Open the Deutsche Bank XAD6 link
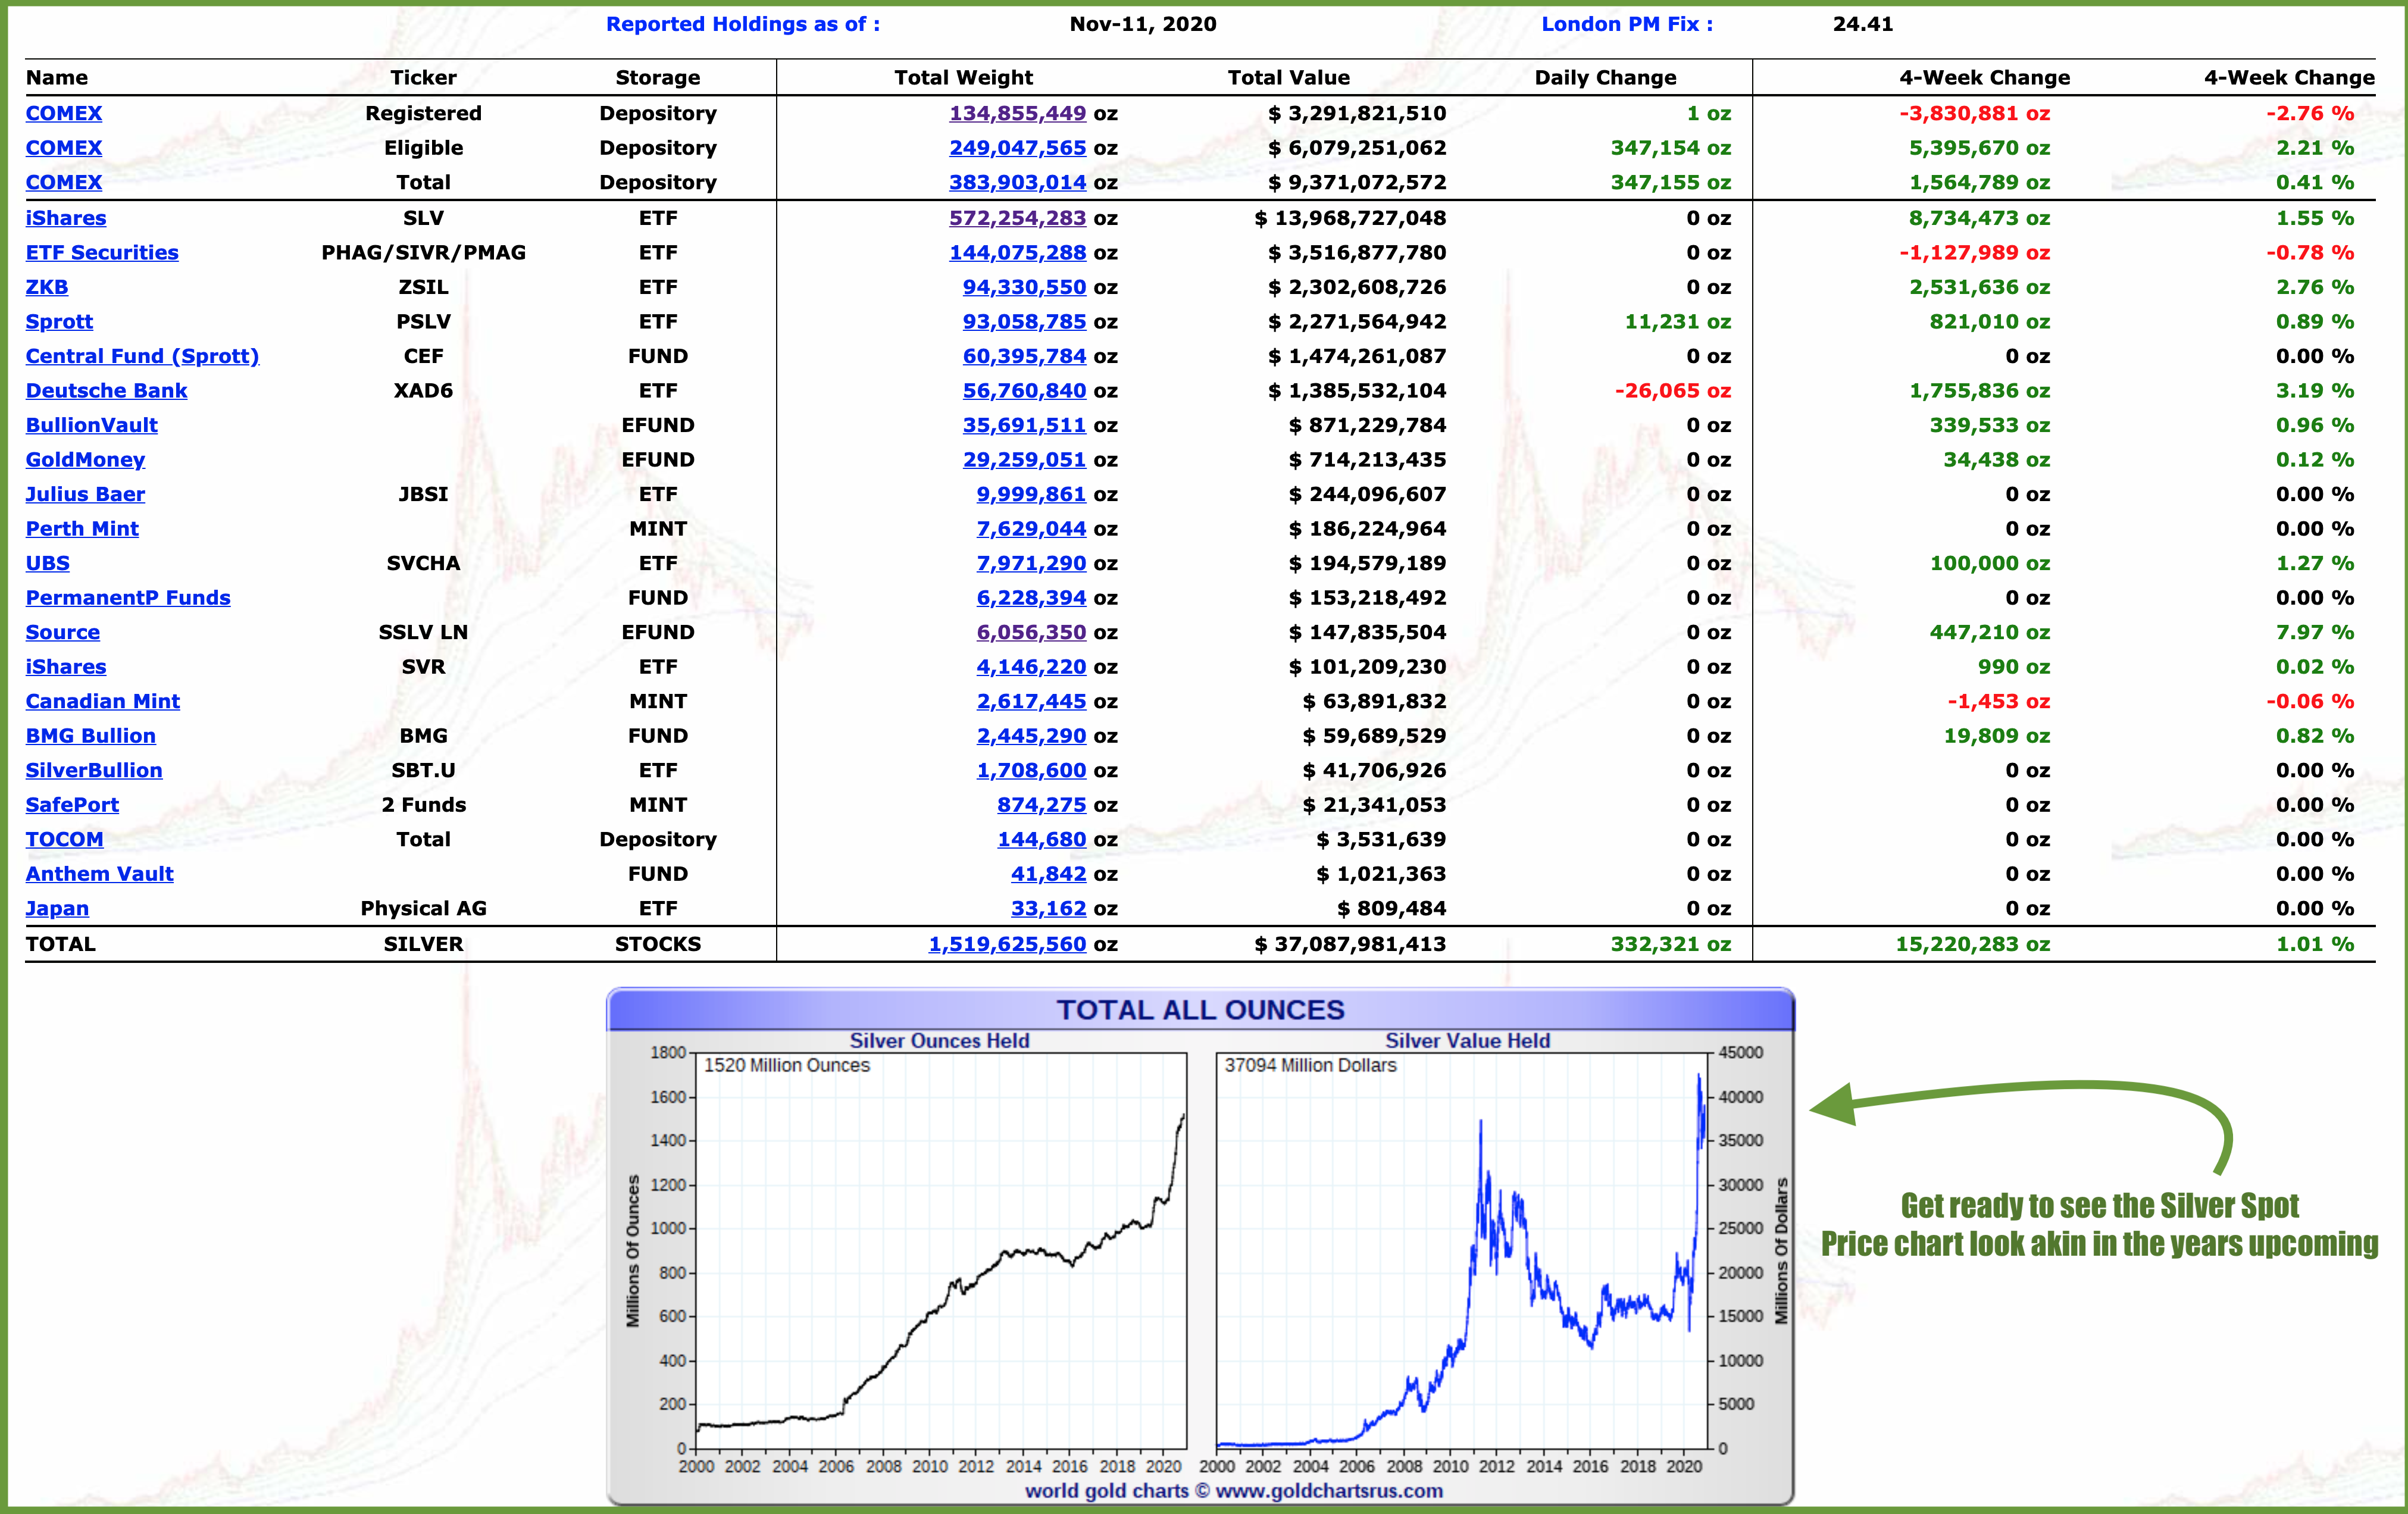The width and height of the screenshot is (2408, 1514). [105, 390]
